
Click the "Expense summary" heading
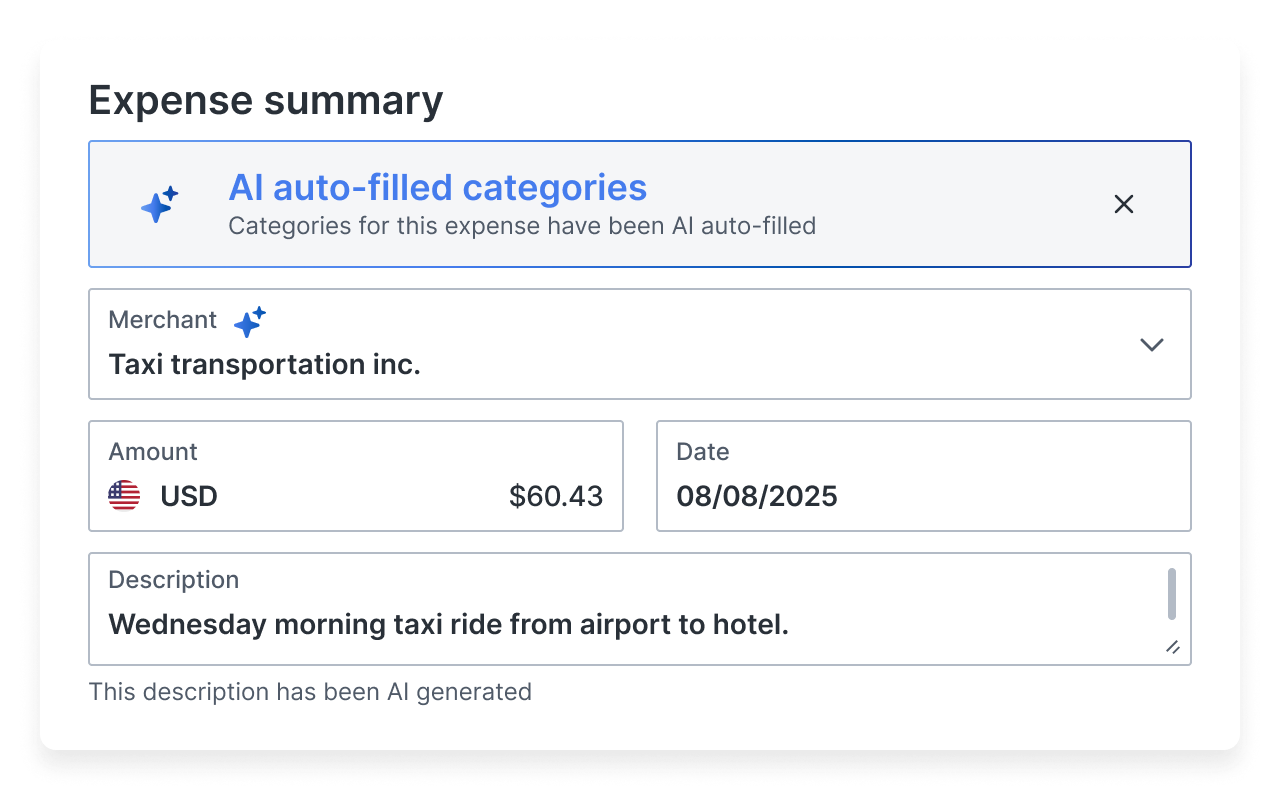[x=265, y=101]
